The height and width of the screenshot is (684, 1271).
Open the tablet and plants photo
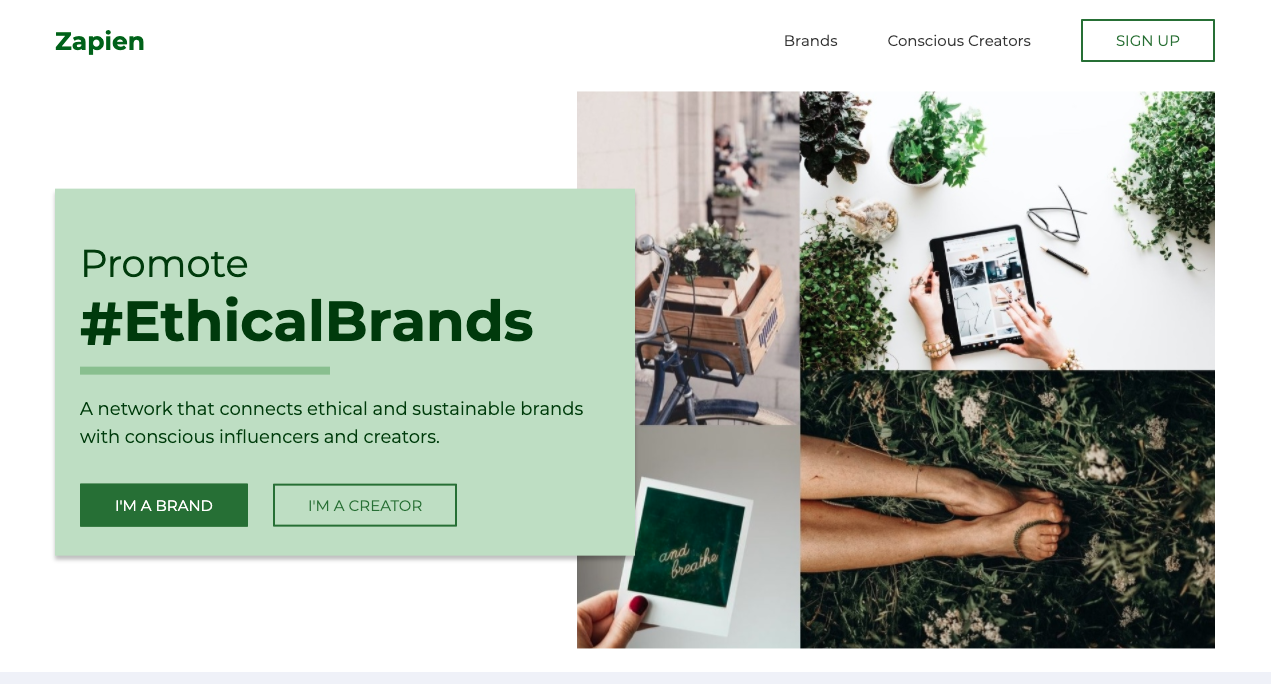coord(1007,231)
